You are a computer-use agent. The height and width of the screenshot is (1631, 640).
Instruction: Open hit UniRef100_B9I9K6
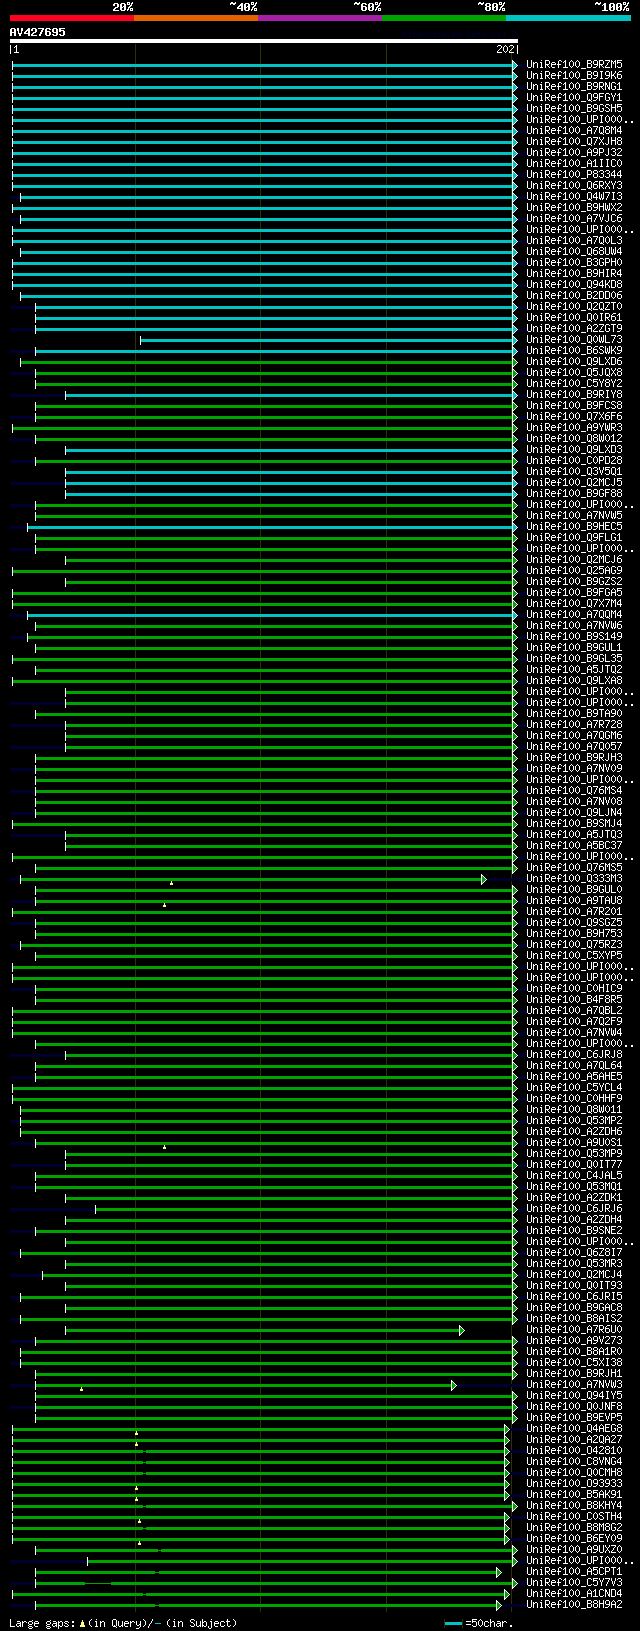574,76
